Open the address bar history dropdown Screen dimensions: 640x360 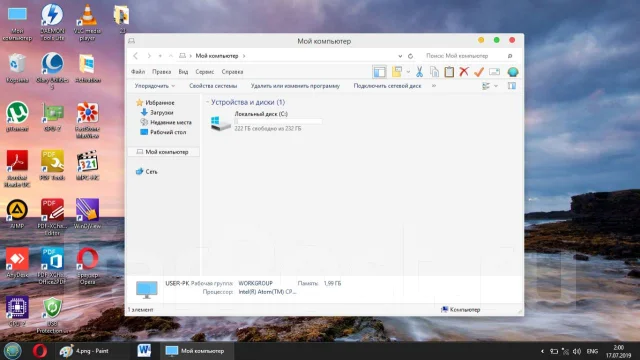[400, 56]
